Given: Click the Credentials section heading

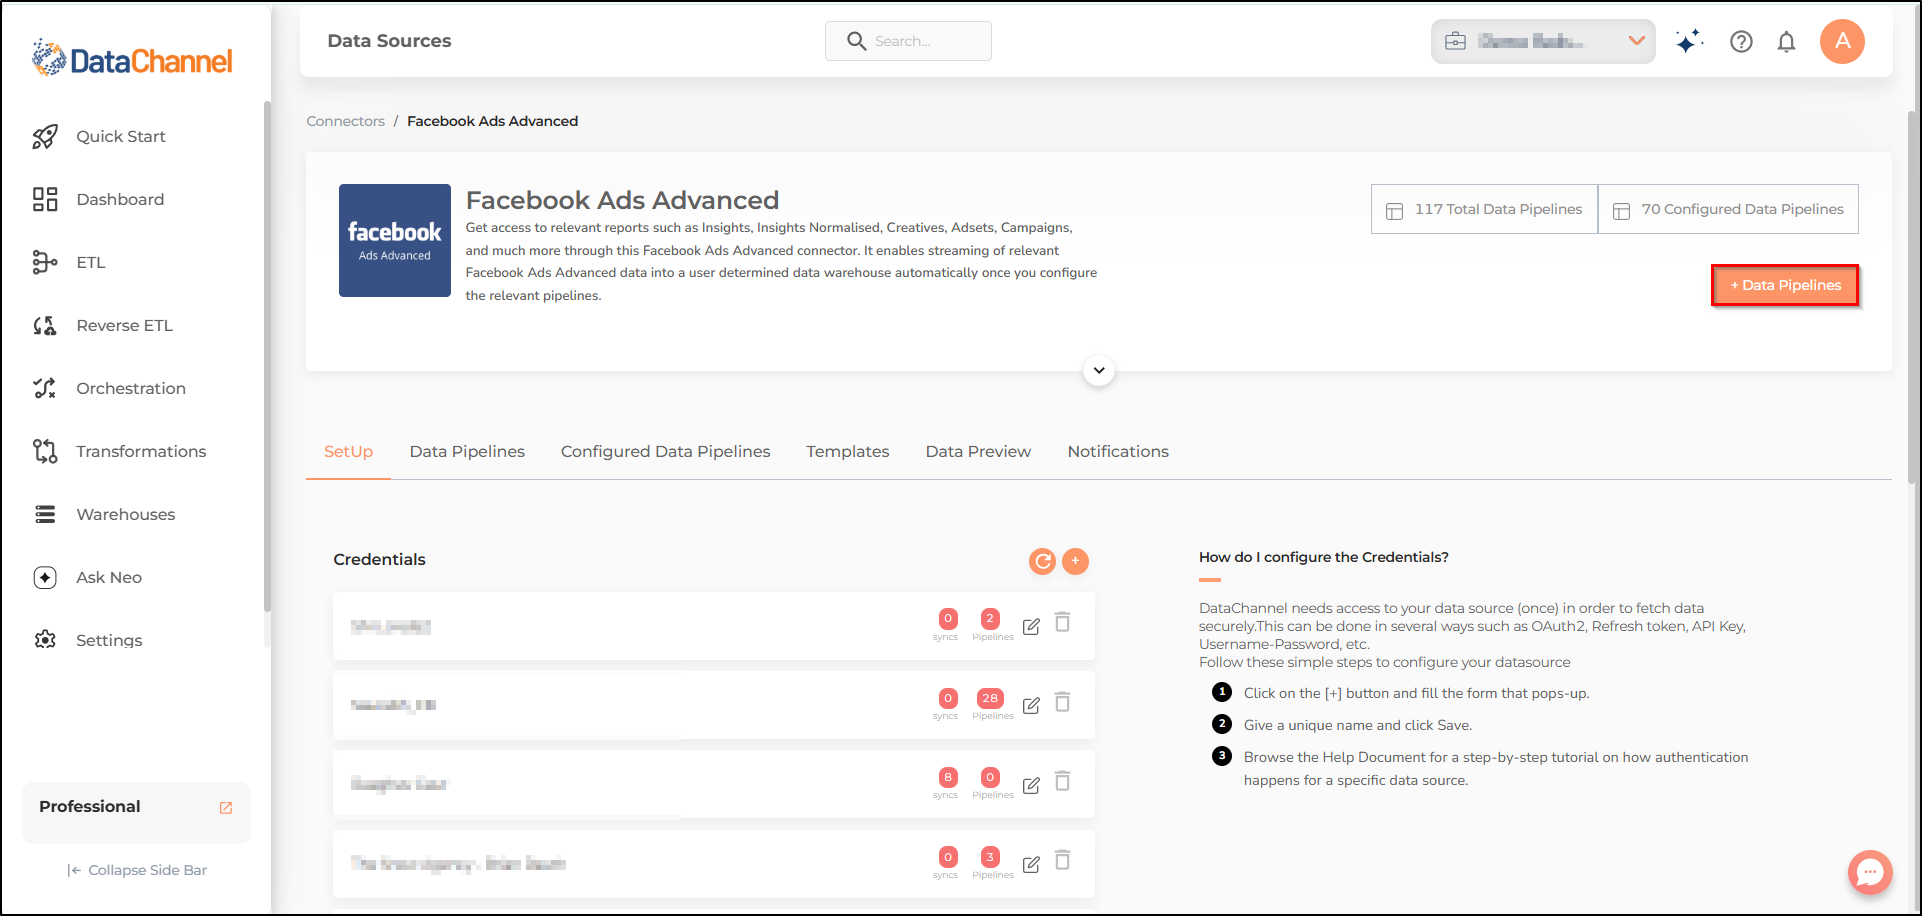Looking at the screenshot, I should 379,559.
